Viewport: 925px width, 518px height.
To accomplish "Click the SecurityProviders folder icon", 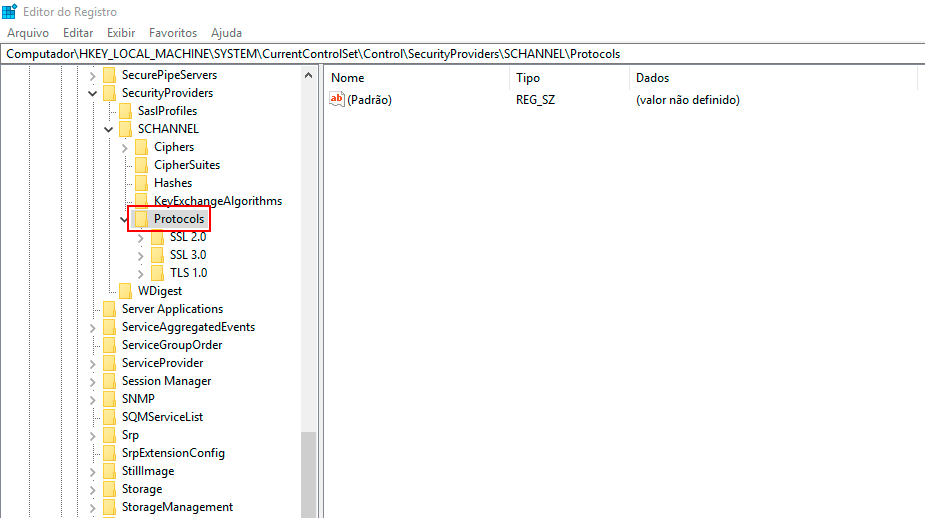I will (x=109, y=93).
